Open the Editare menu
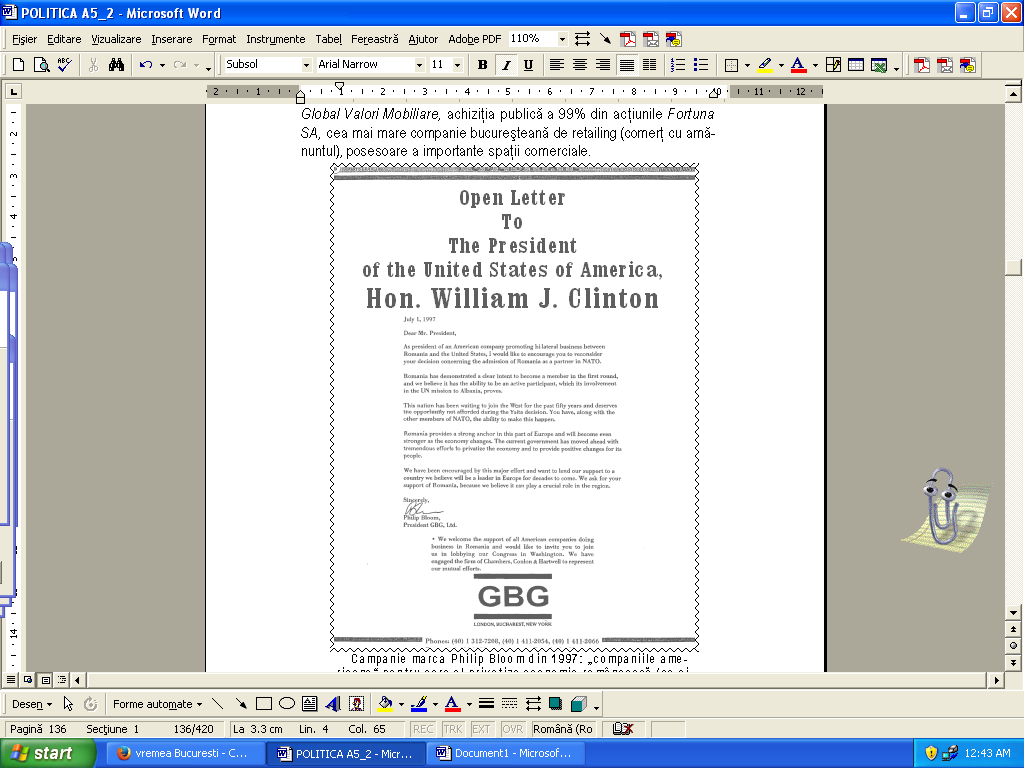Screen dimensions: 1024x768 click(64, 39)
